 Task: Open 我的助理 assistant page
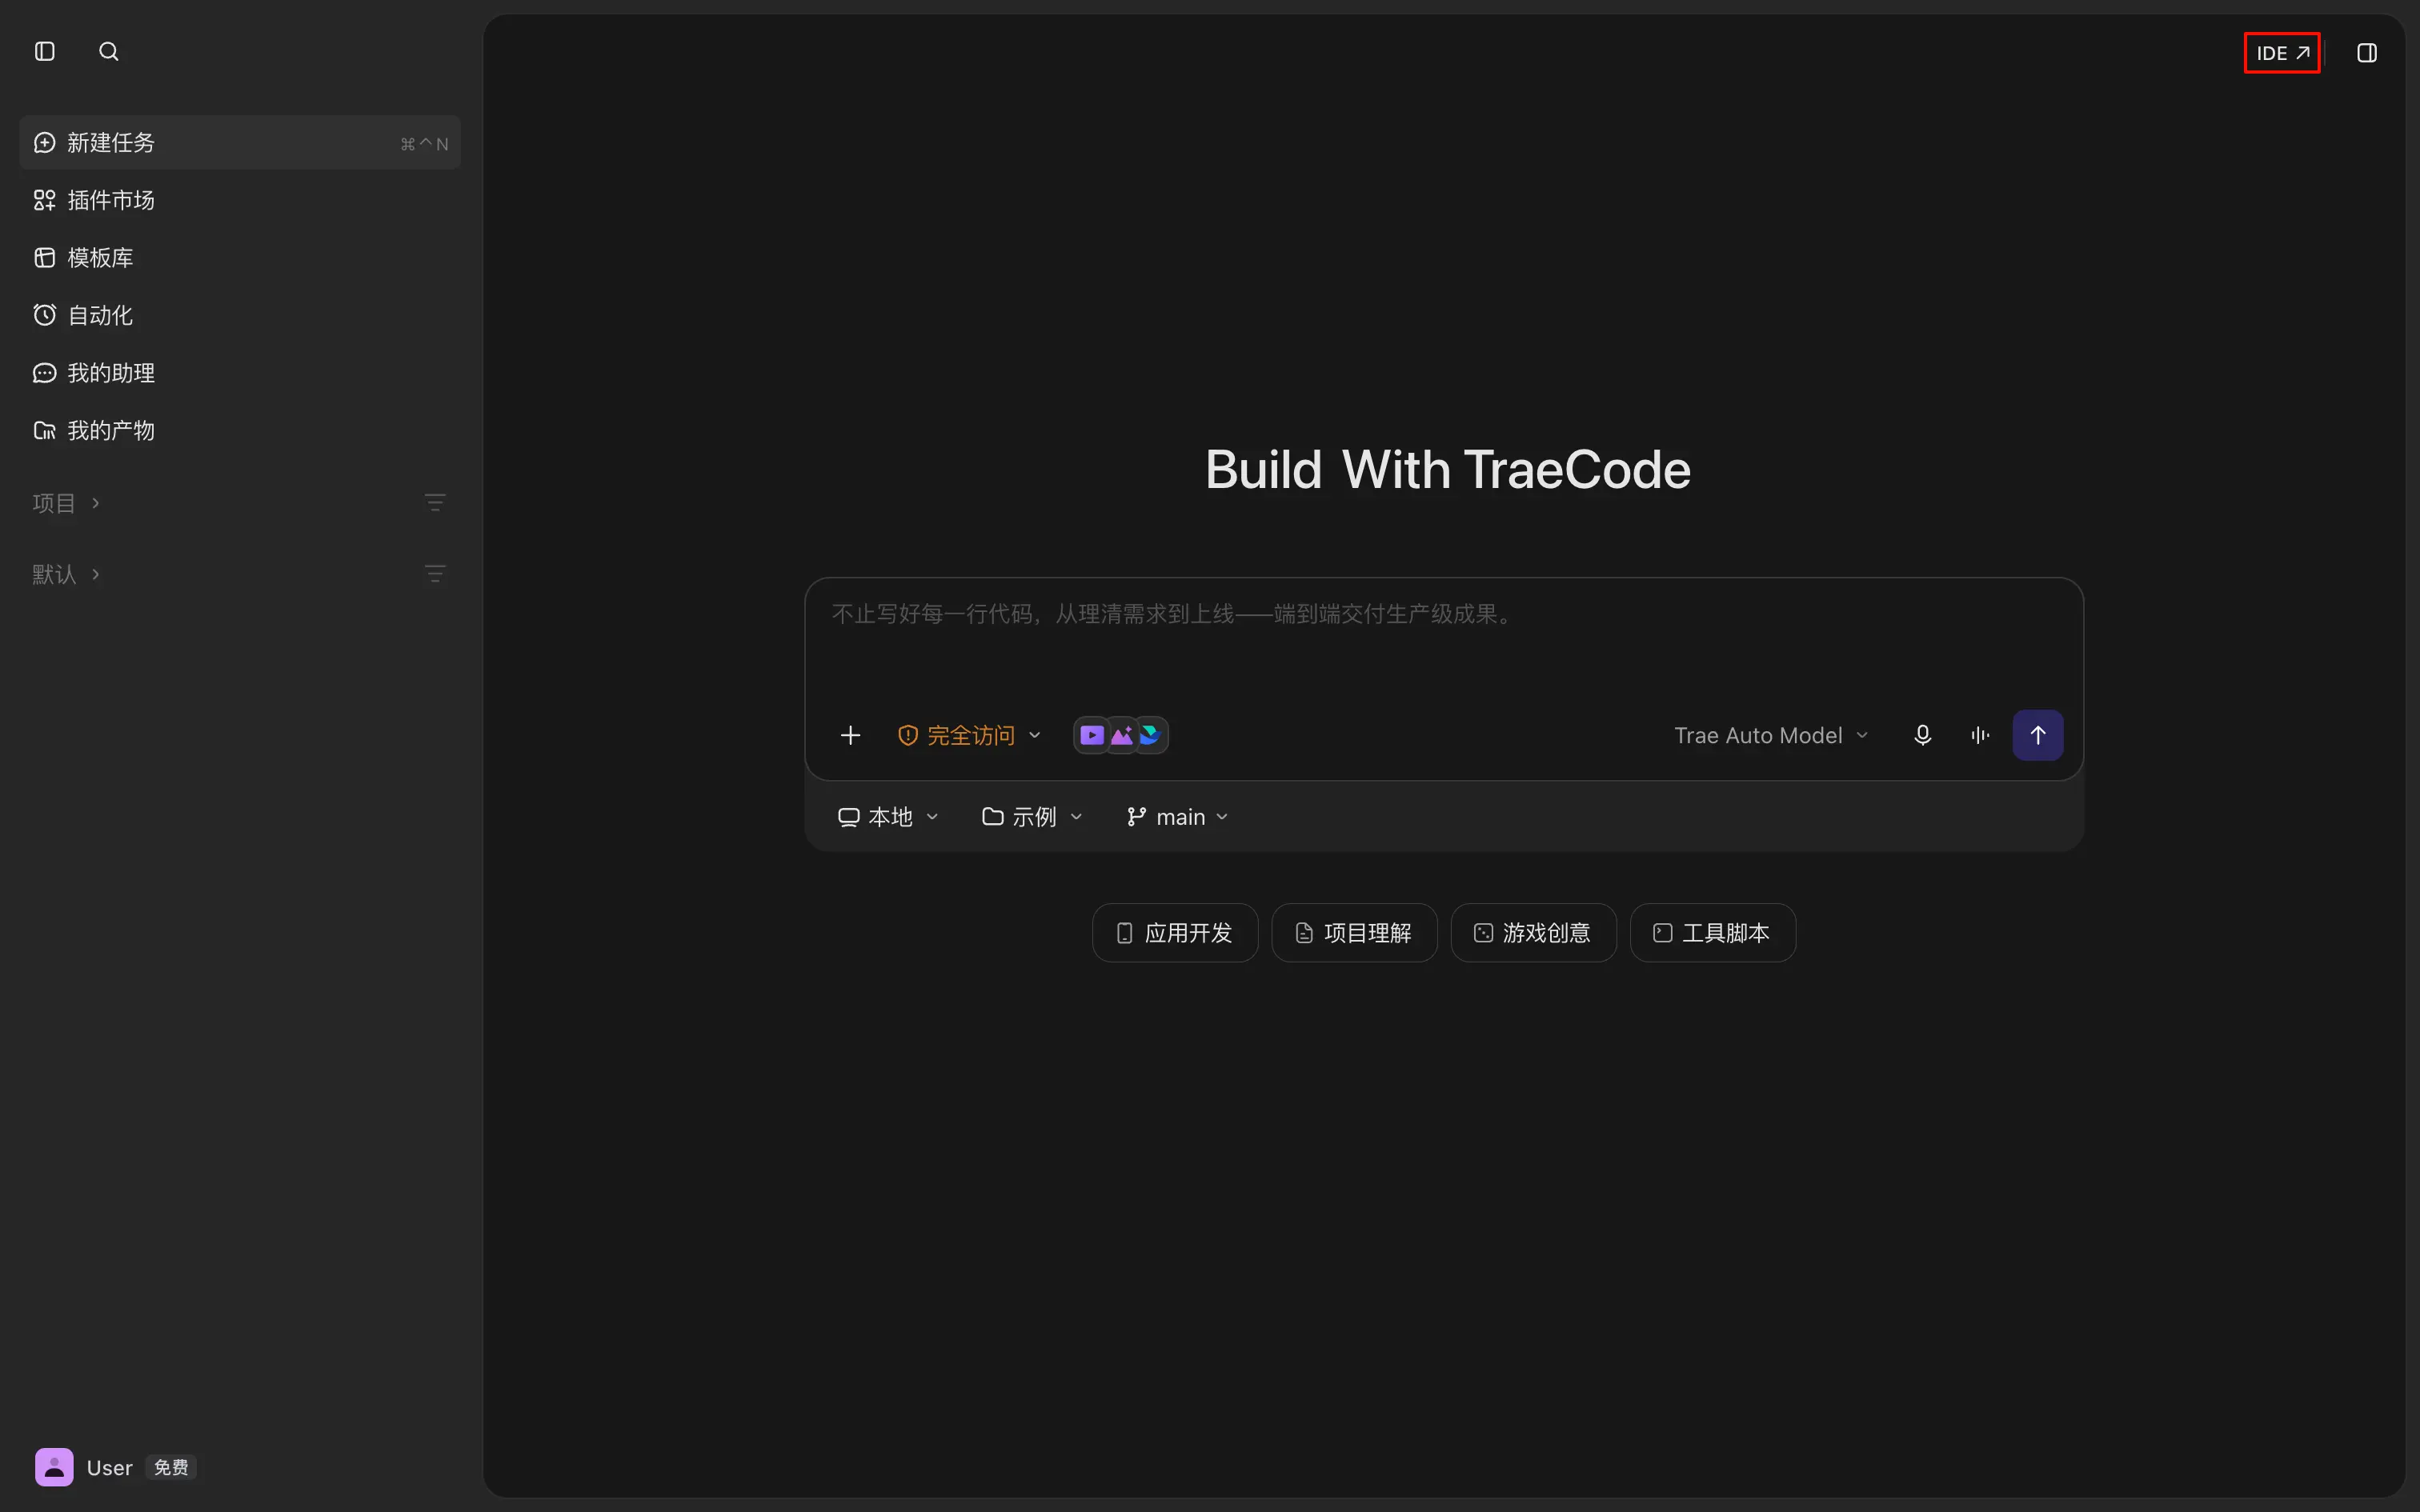(240, 373)
